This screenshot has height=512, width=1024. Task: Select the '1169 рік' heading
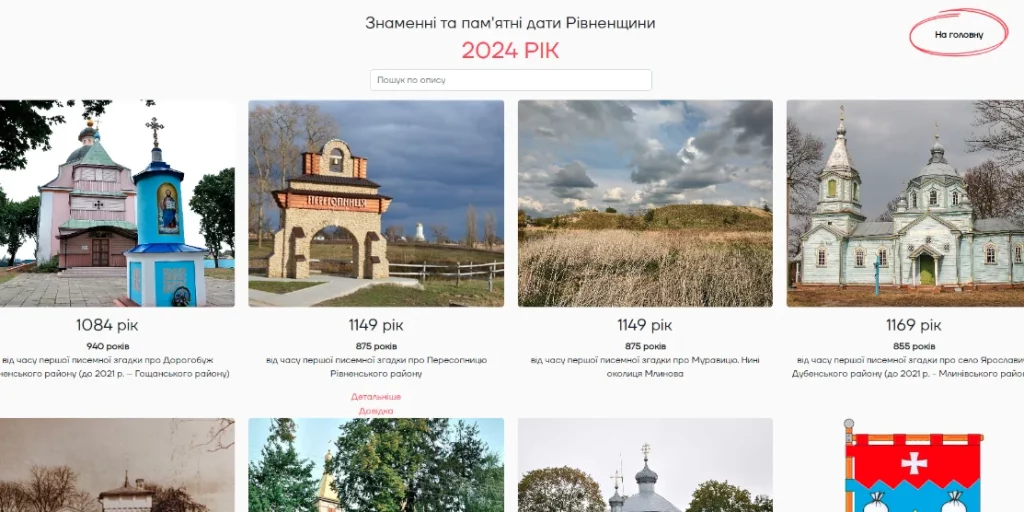pos(914,325)
